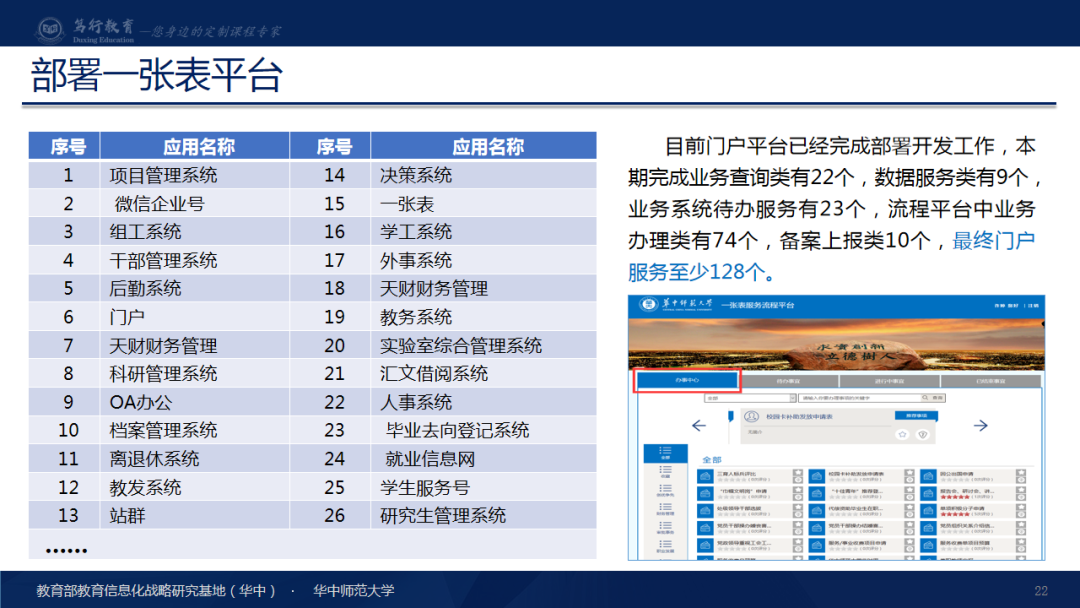This screenshot has width=1080, height=608.
Task: Click the table cell 汇文借阅系统
Action: point(434,374)
